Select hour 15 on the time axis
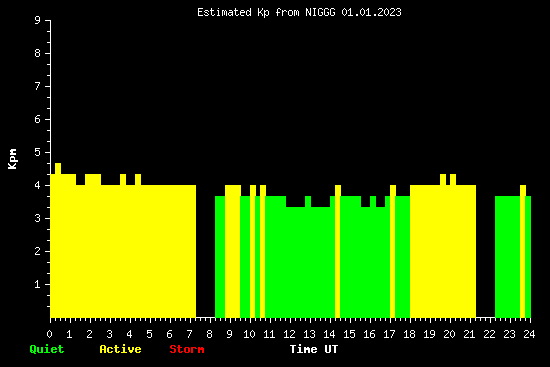The height and width of the screenshot is (367, 550). [349, 334]
